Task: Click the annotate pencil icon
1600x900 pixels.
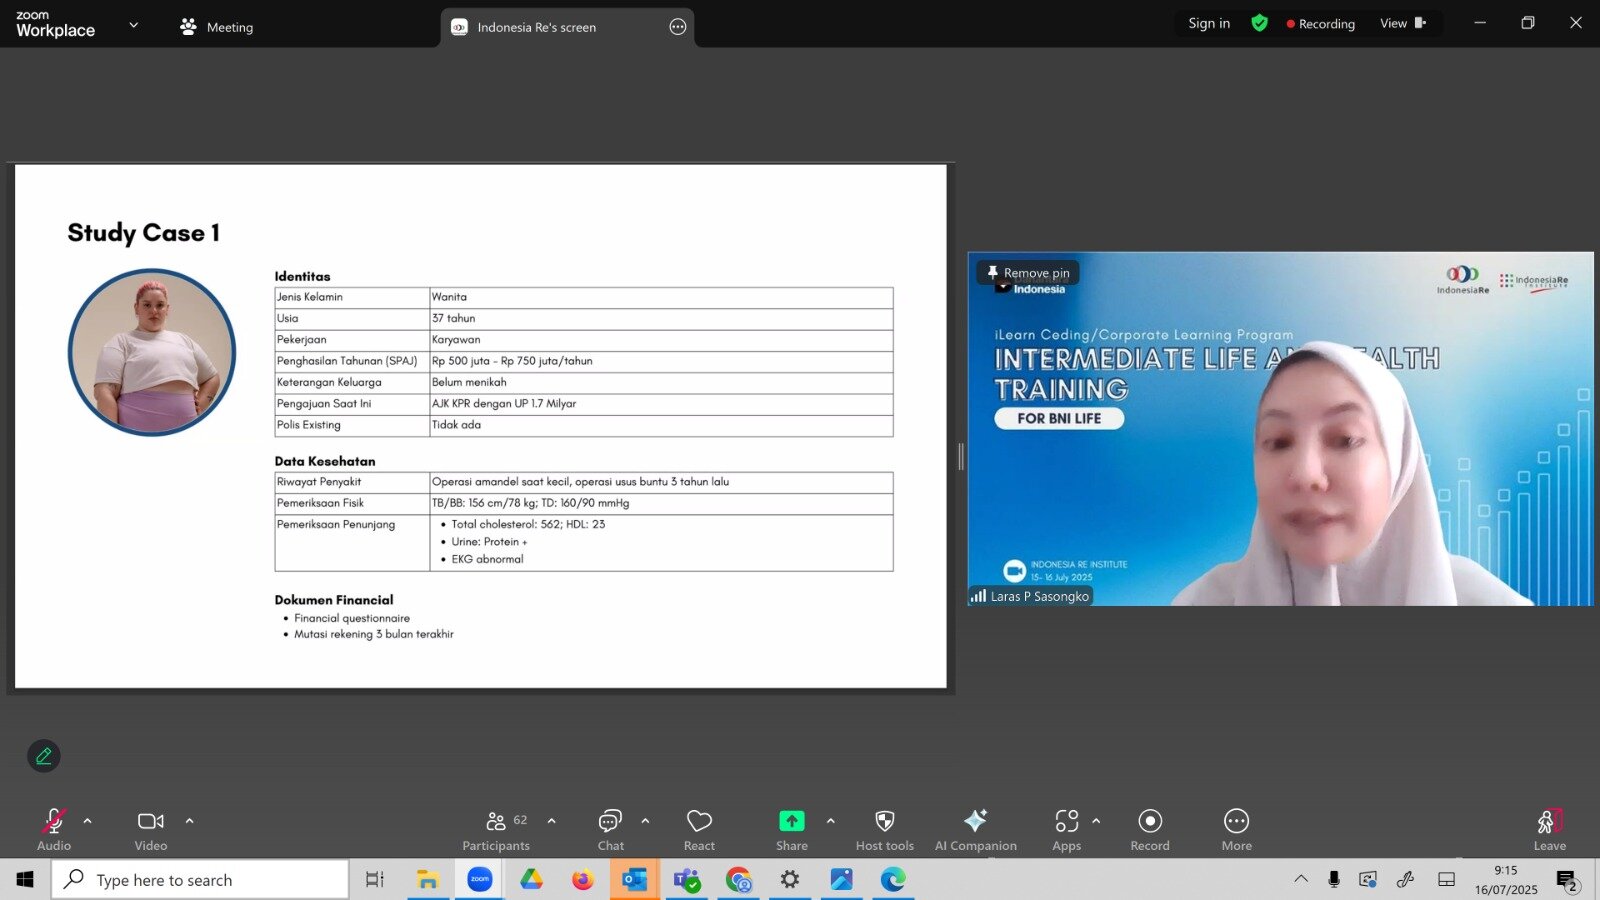Action: pyautogui.click(x=44, y=756)
